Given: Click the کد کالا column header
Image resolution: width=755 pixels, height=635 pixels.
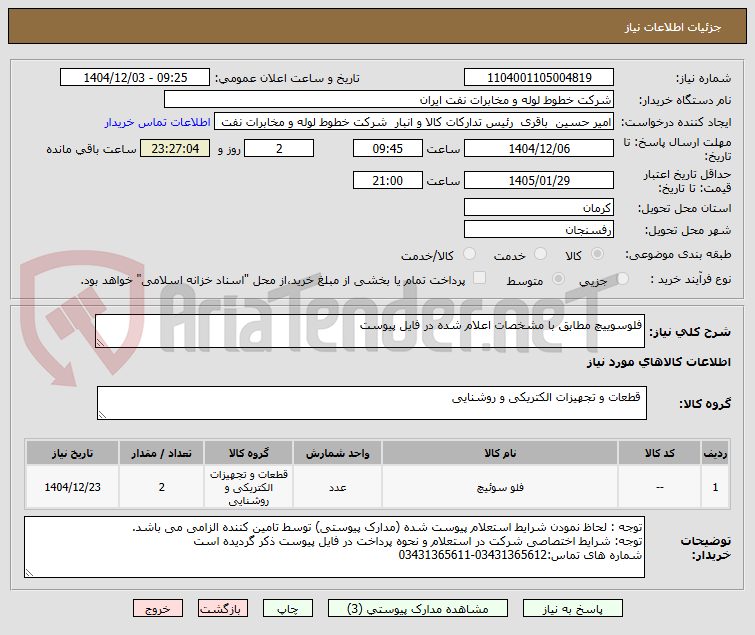Looking at the screenshot, I should [x=659, y=453].
